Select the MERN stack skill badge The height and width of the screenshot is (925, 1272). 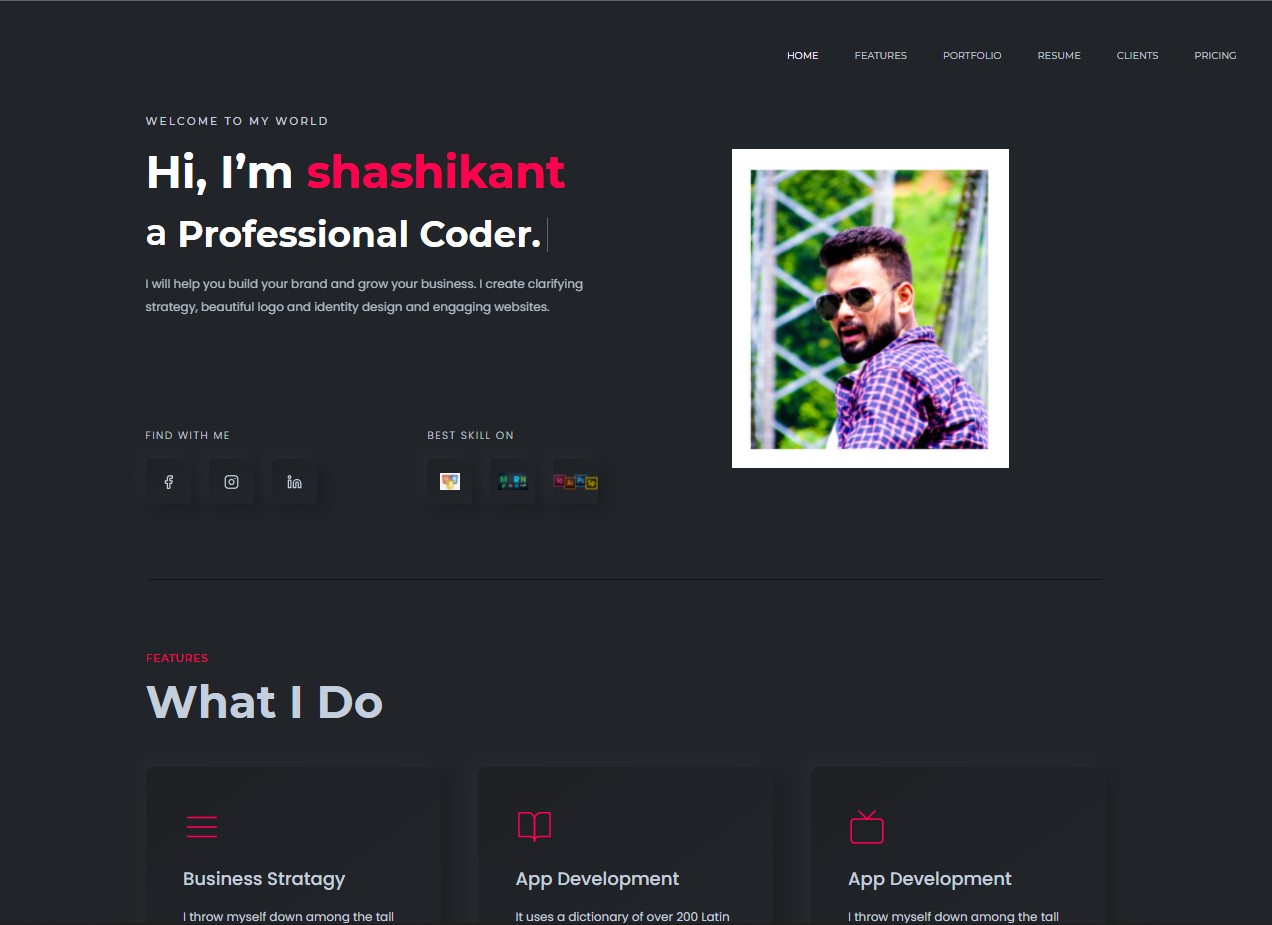512,481
